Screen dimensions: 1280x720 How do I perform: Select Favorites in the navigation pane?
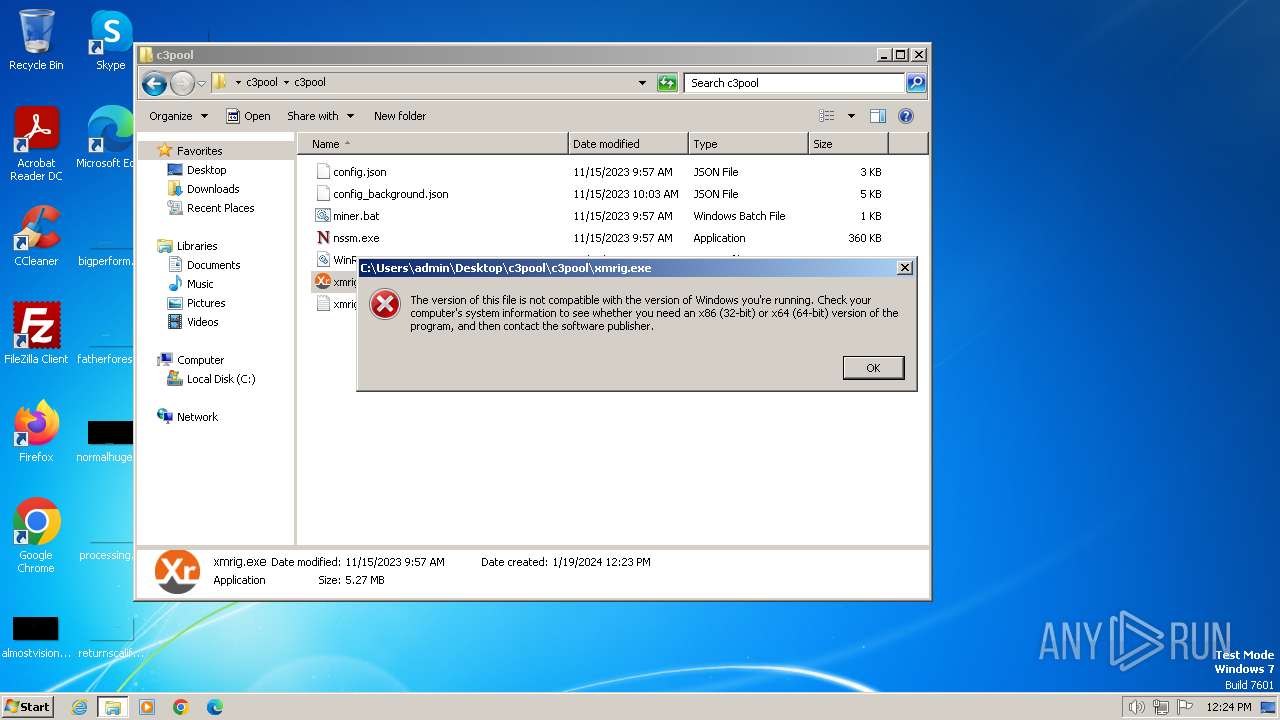tap(199, 151)
